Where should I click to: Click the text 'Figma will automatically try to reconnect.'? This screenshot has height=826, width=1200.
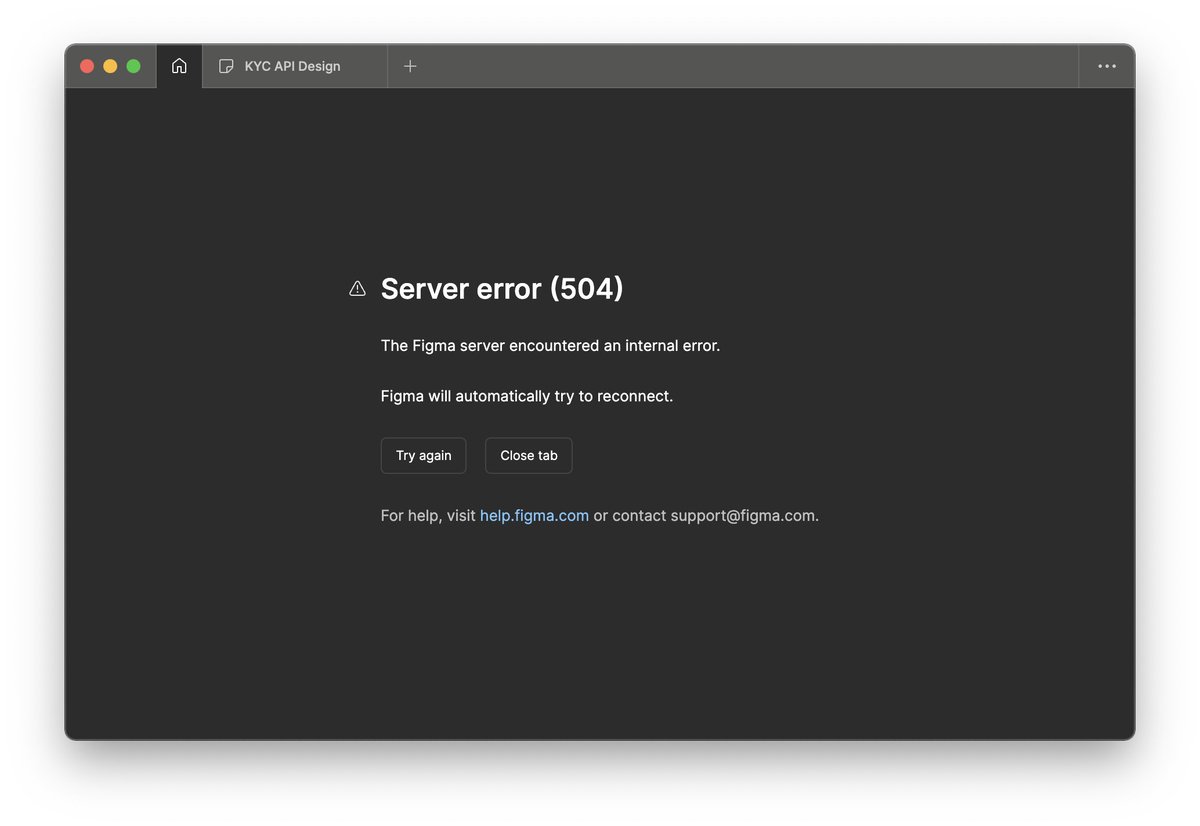tap(527, 396)
